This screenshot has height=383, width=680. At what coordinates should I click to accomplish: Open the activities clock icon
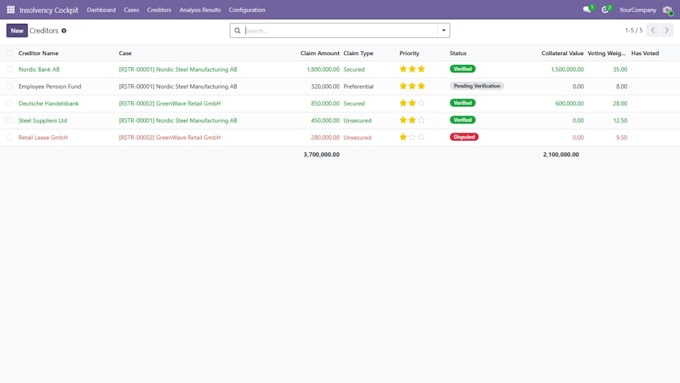tap(605, 10)
